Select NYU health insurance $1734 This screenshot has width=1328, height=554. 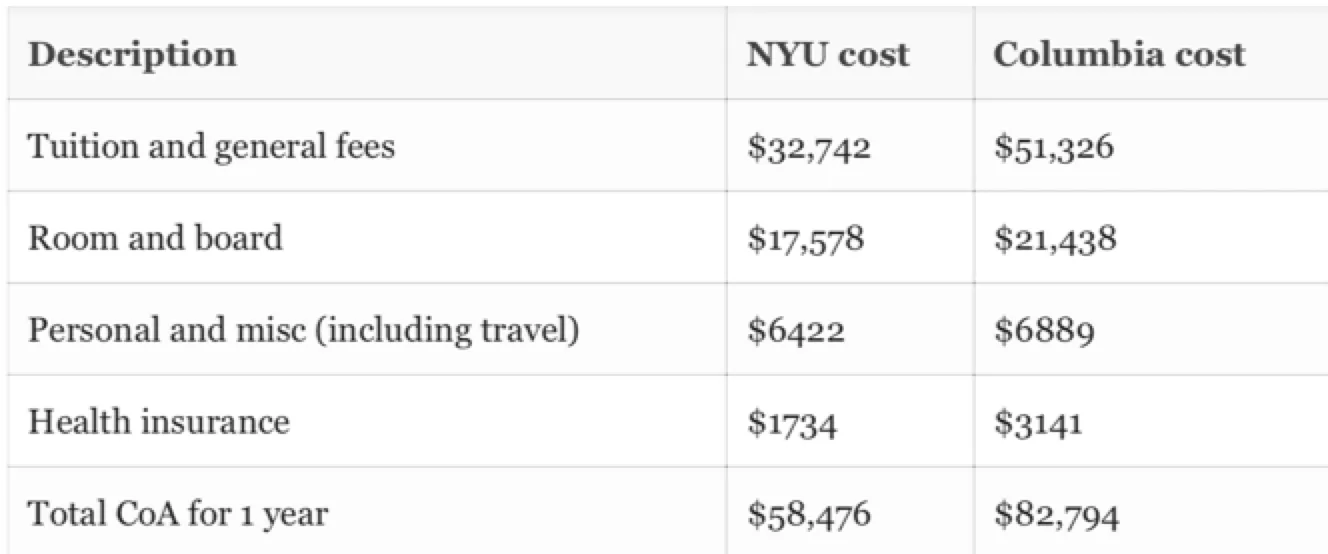[793, 423]
